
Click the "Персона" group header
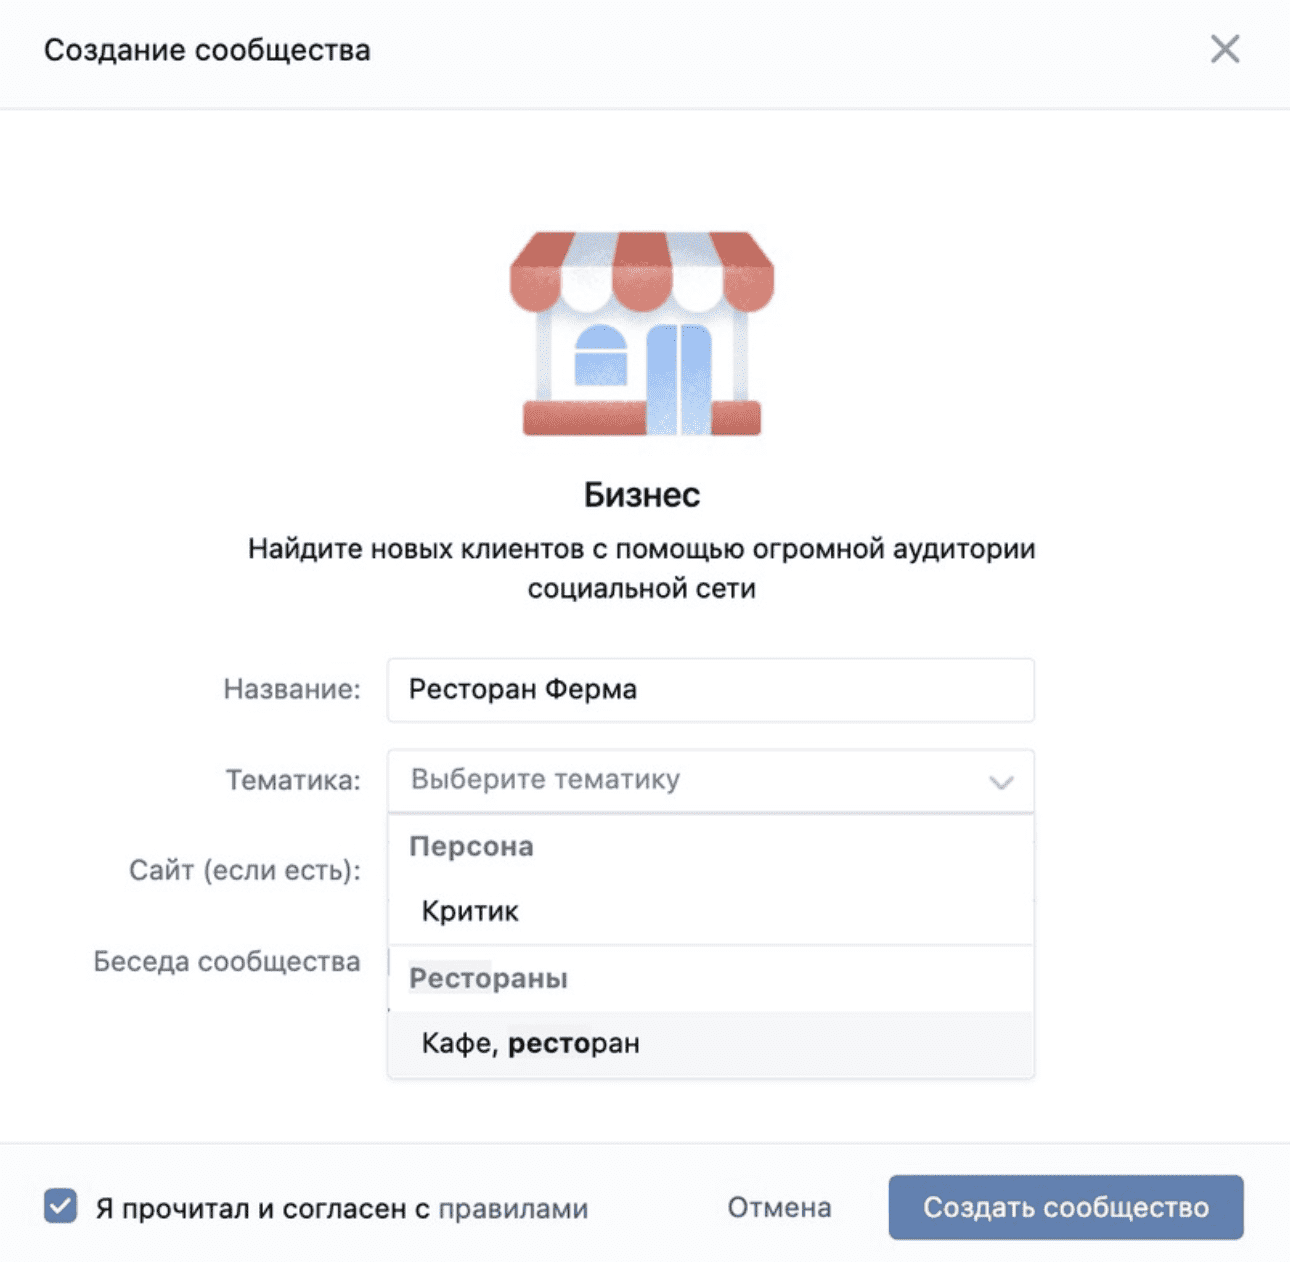coord(471,846)
